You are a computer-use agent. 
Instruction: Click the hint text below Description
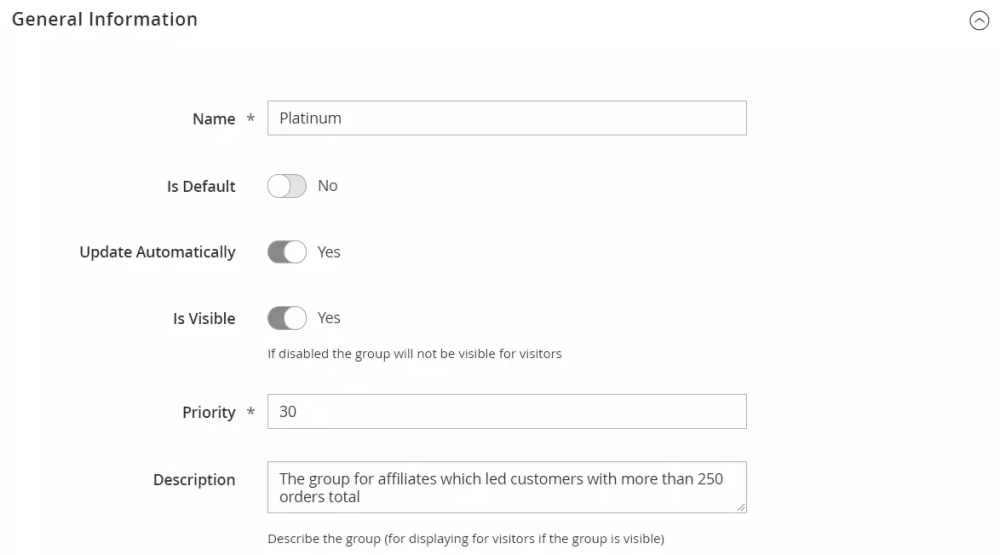465,539
